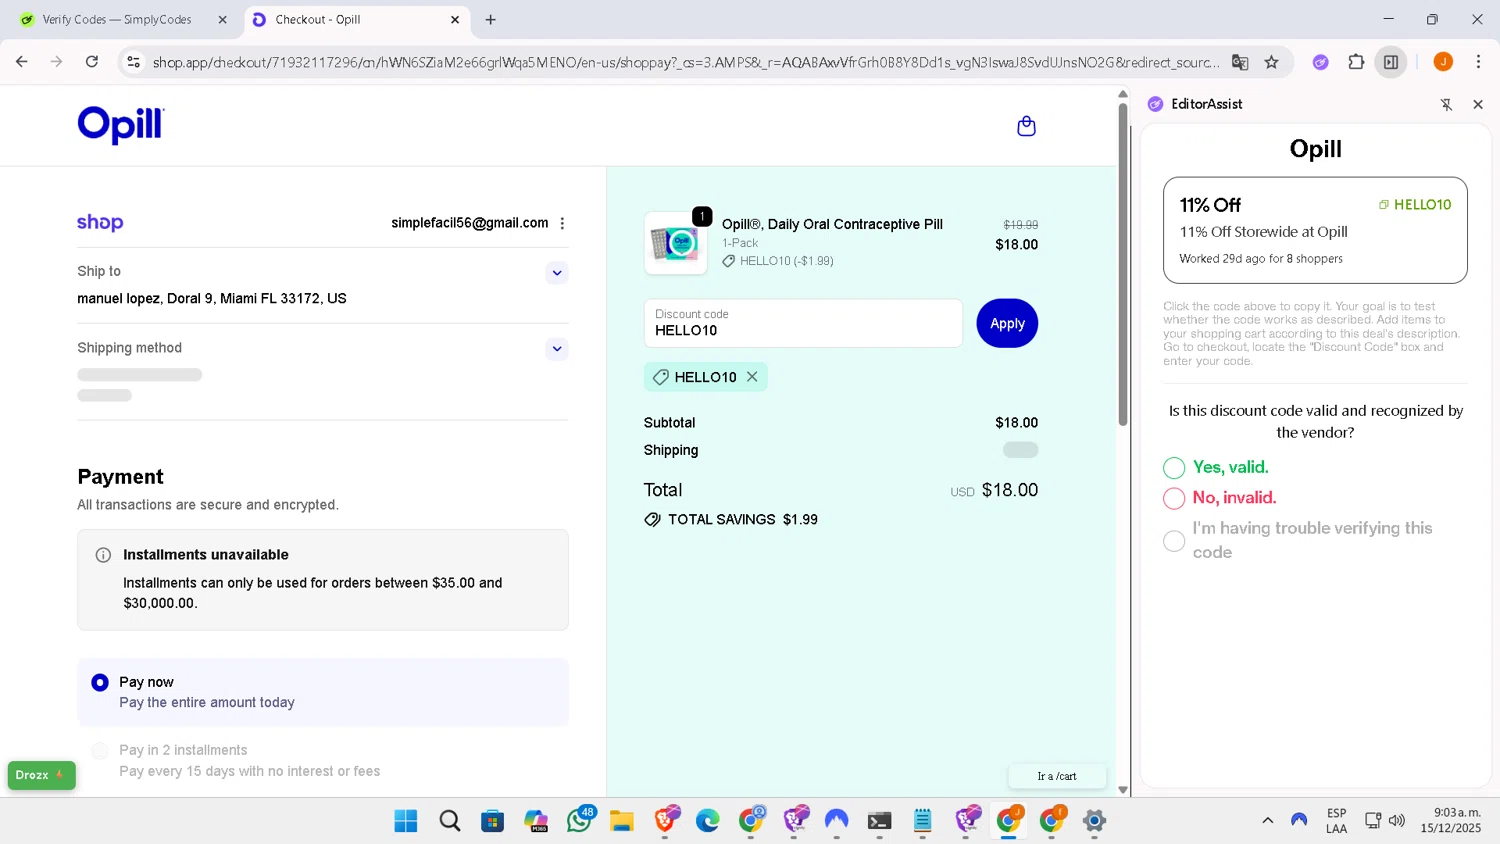This screenshot has width=1500, height=844.
Task: Open the Windows Start menu
Action: click(406, 821)
